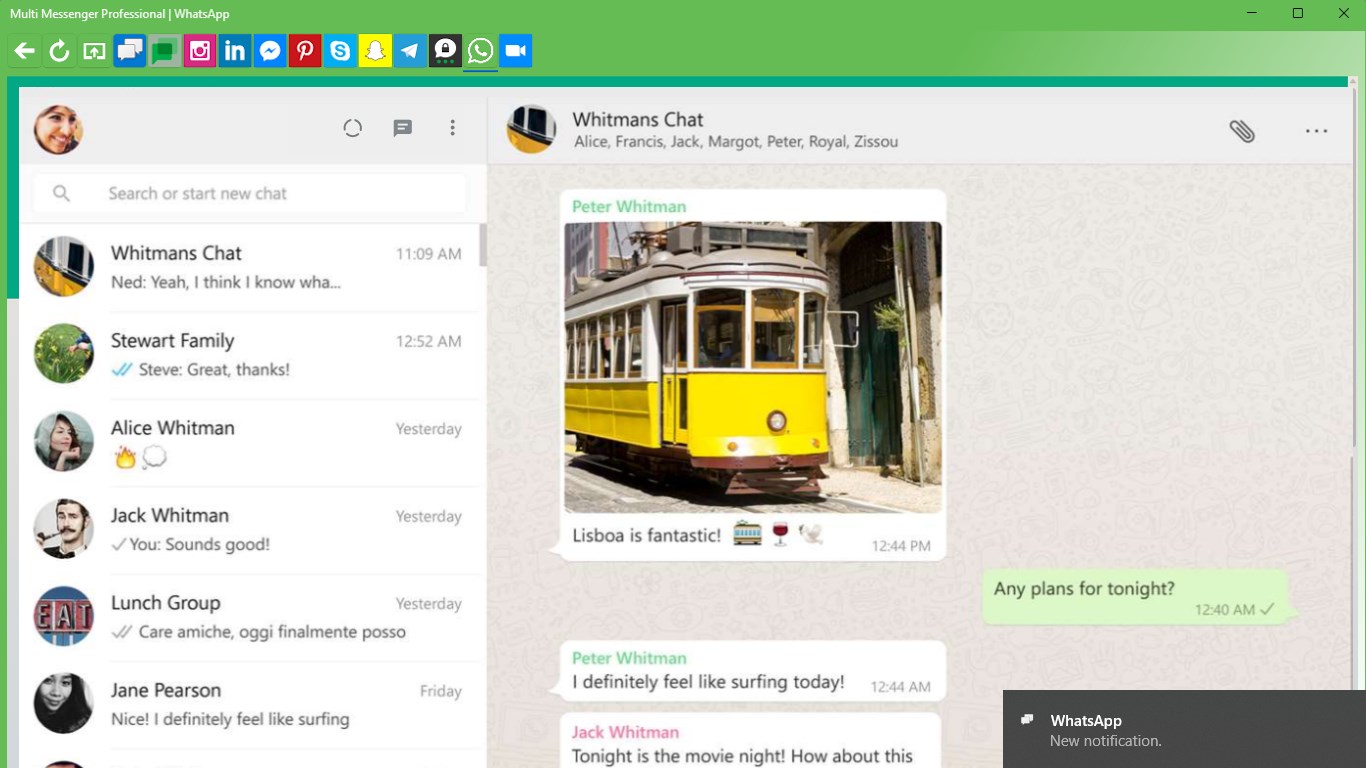Image resolution: width=1366 pixels, height=768 pixels.
Task: Go back using the arrow button
Action: tap(24, 50)
